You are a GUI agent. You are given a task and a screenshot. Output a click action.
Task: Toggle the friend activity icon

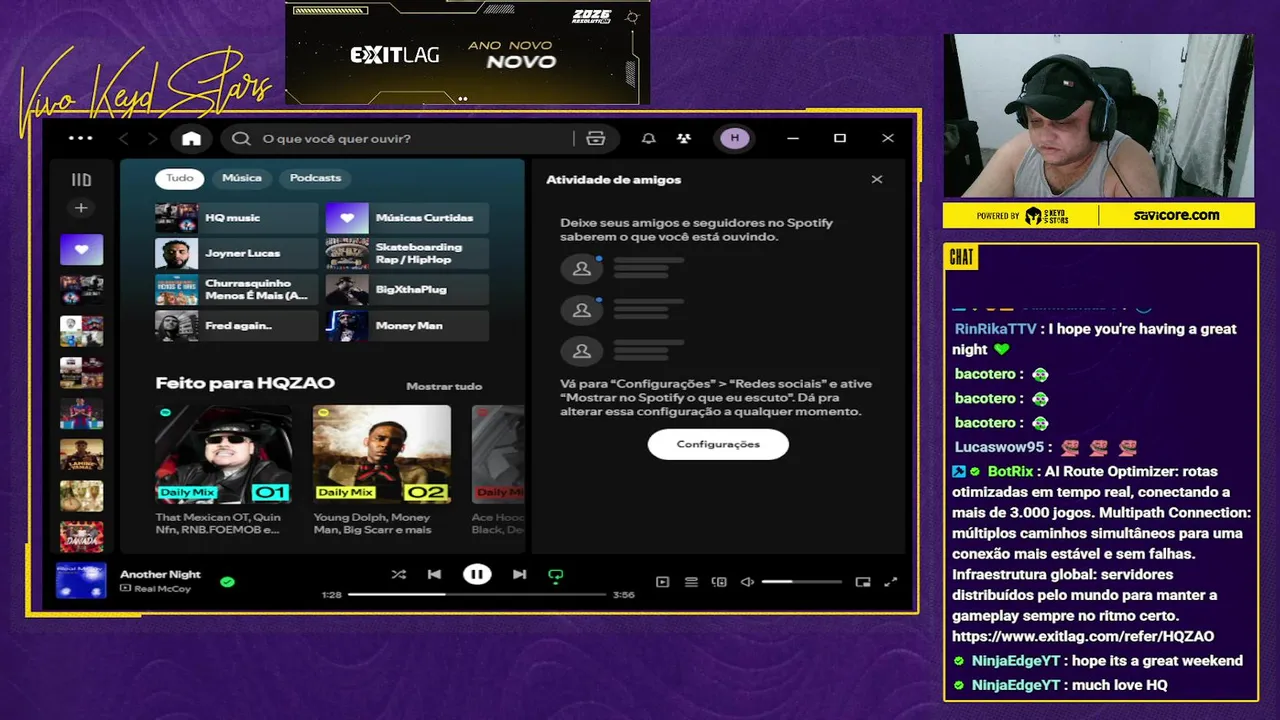point(683,138)
